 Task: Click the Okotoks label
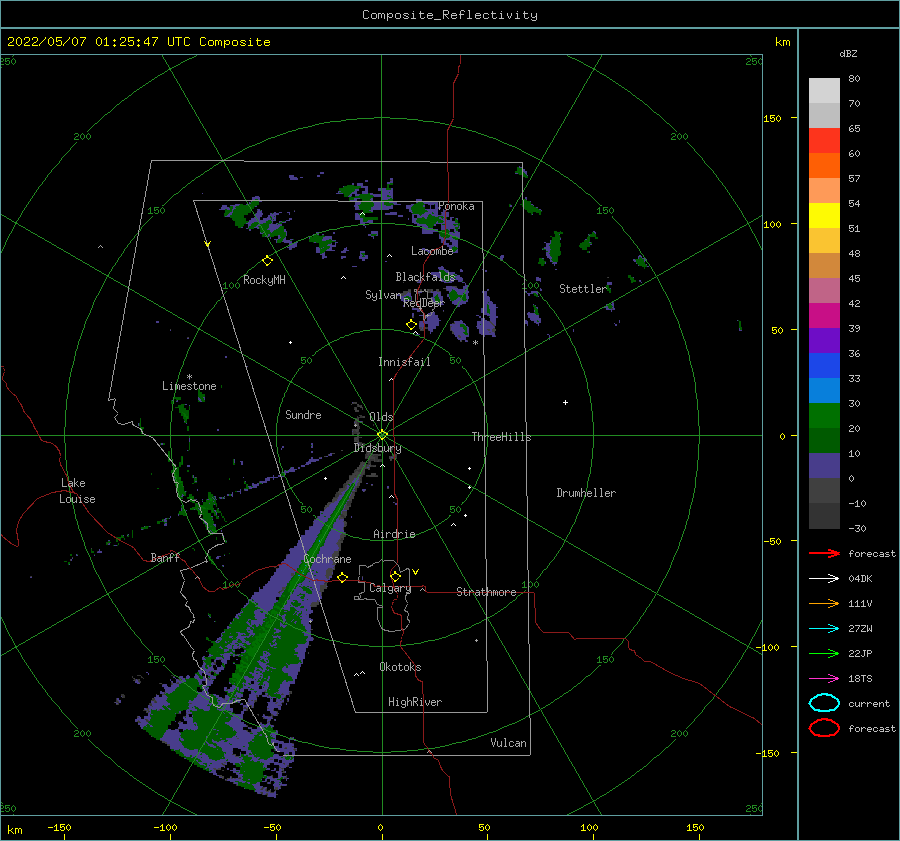tap(400, 667)
